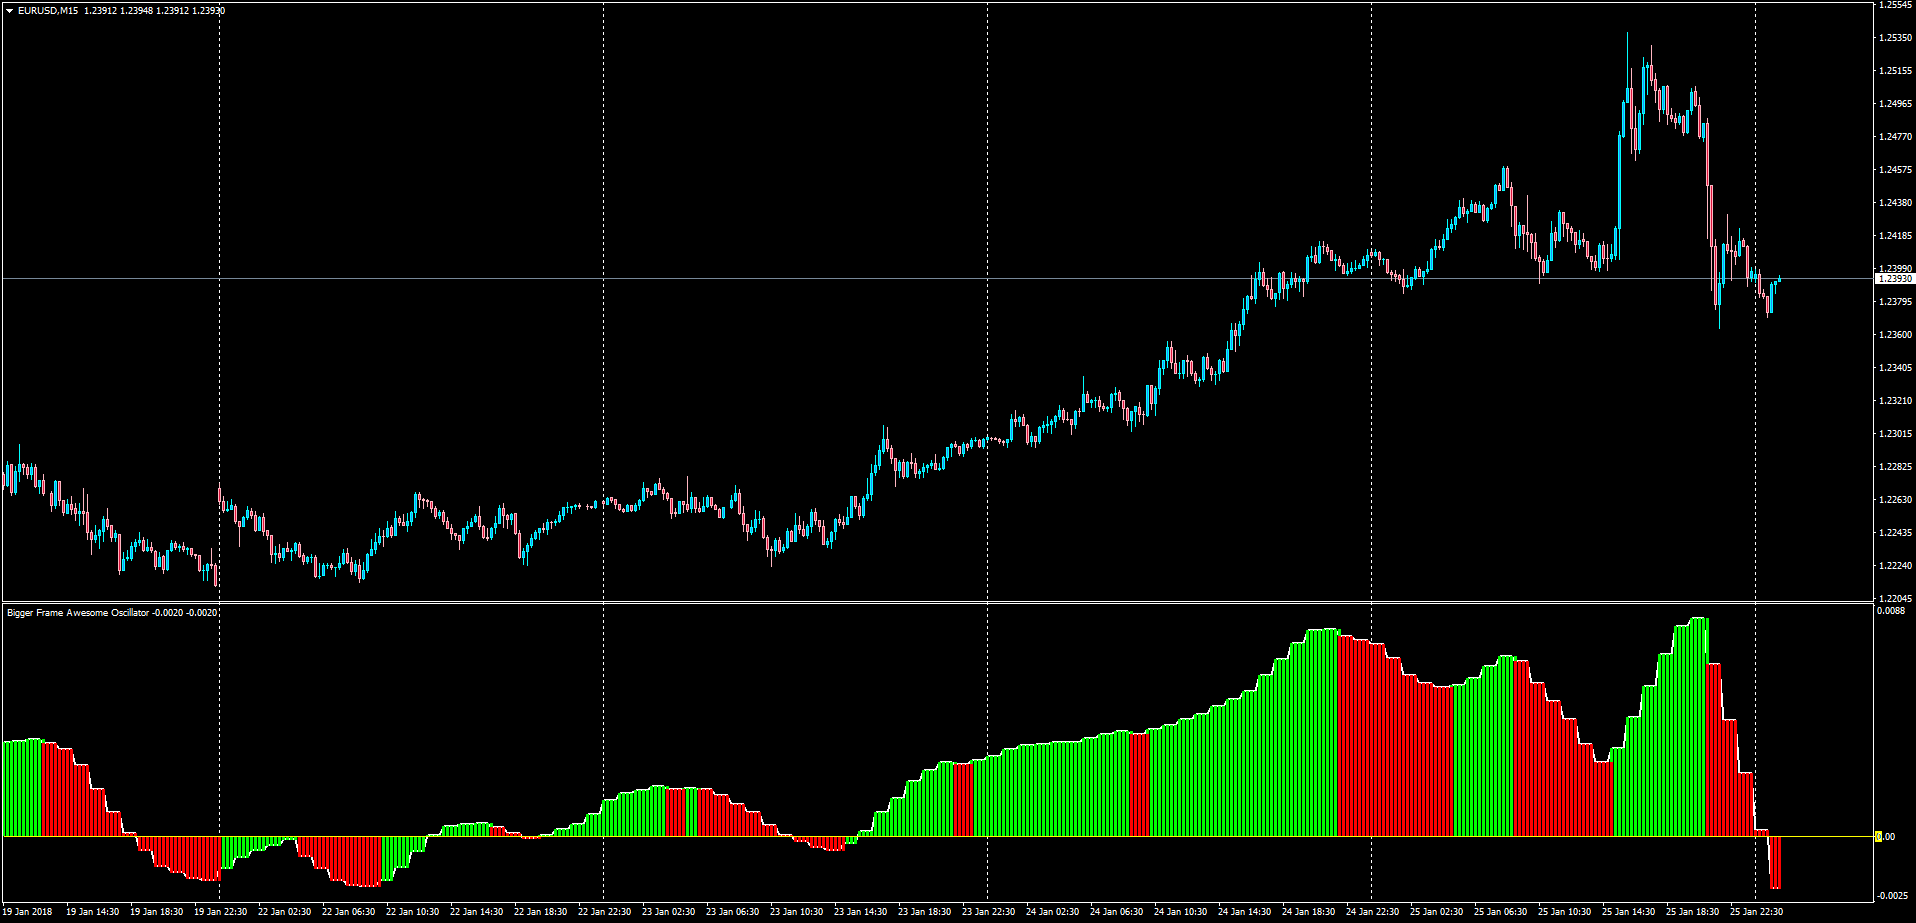
Task: Click the oscillator scale value 0.0088
Action: point(1891,611)
